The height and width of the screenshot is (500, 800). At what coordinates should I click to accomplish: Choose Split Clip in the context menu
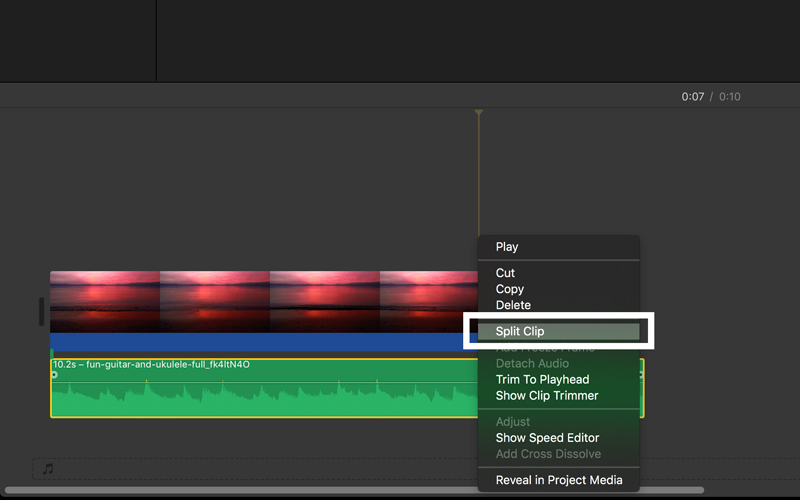click(520, 331)
